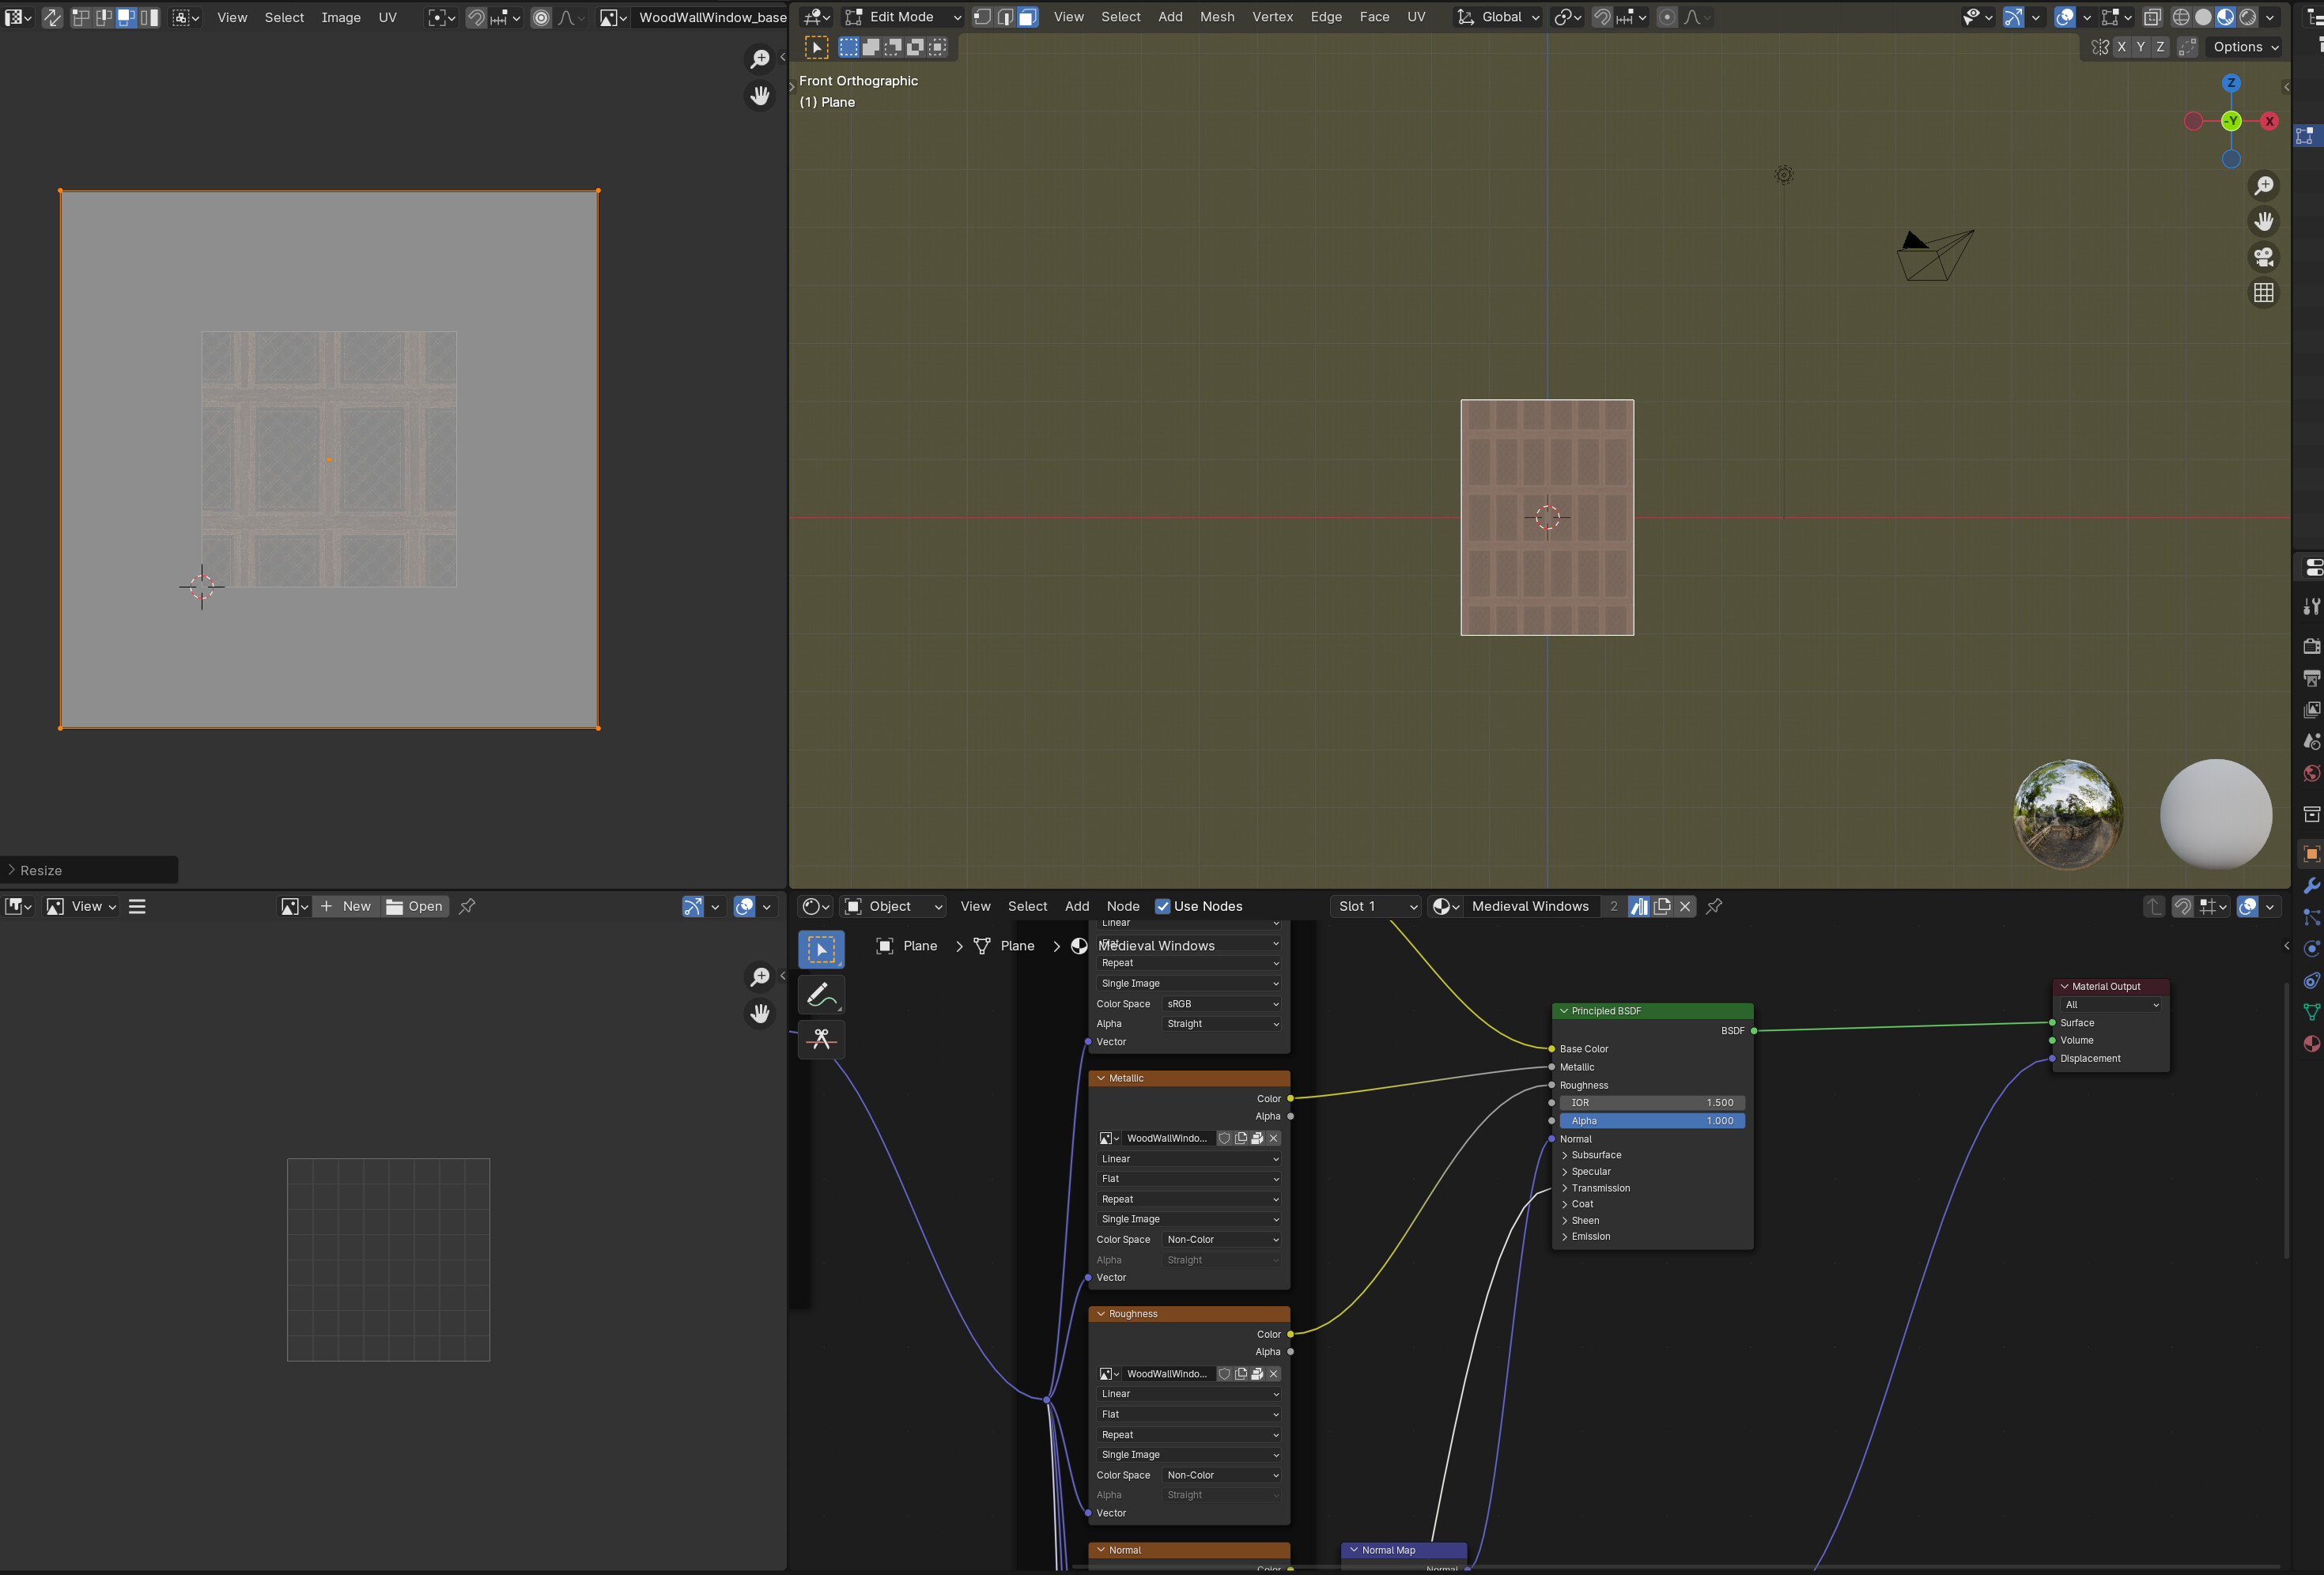This screenshot has height=1575, width=2324.
Task: Open Object shader type dropdown in node editor
Action: (x=893, y=906)
